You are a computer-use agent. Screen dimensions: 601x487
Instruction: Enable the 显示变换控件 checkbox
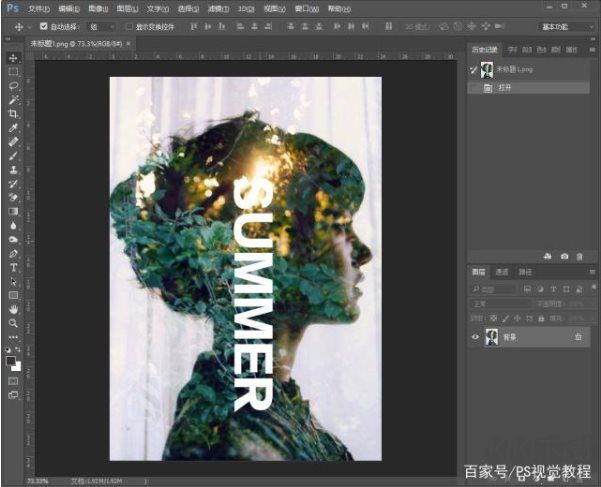[x=128, y=26]
